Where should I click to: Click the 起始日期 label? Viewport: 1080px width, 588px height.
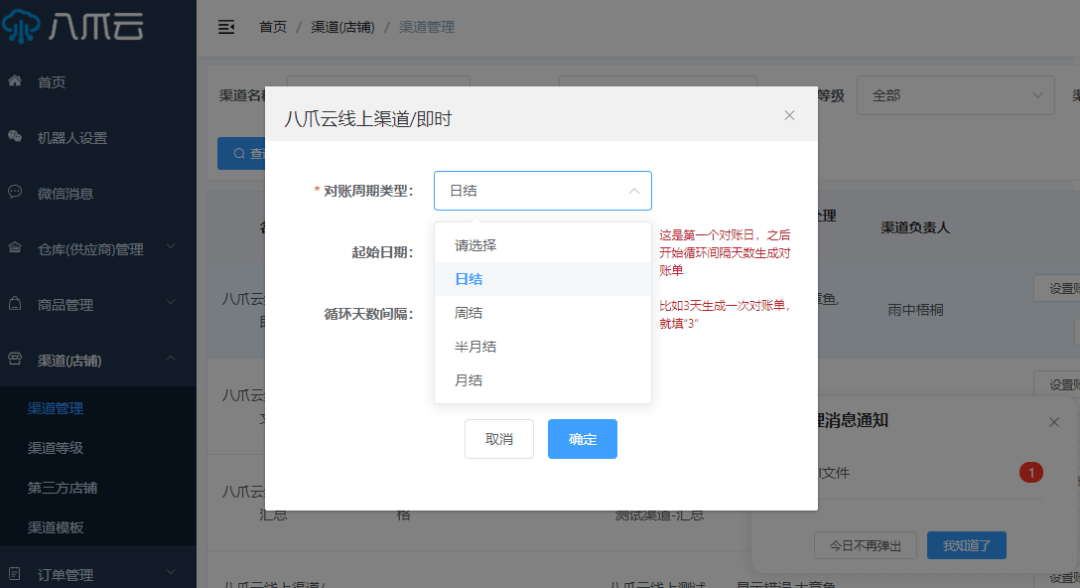click(x=382, y=253)
